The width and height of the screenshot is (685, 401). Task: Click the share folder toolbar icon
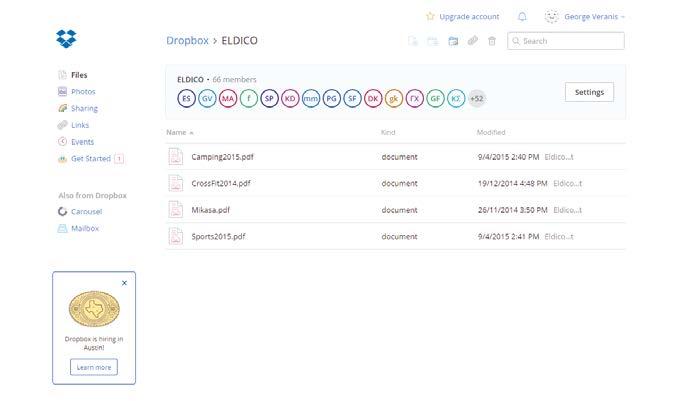453,41
